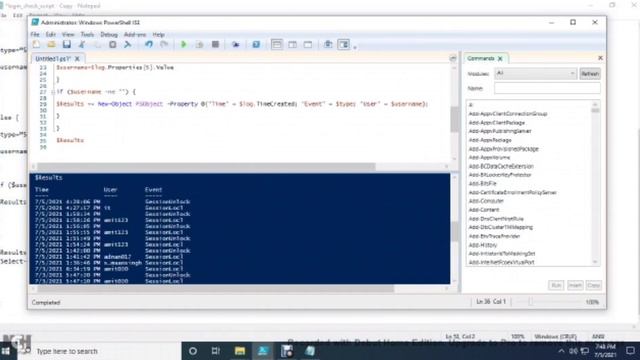This screenshot has width=640, height=360.
Task: Click the Redo arrow icon
Action: click(164, 44)
